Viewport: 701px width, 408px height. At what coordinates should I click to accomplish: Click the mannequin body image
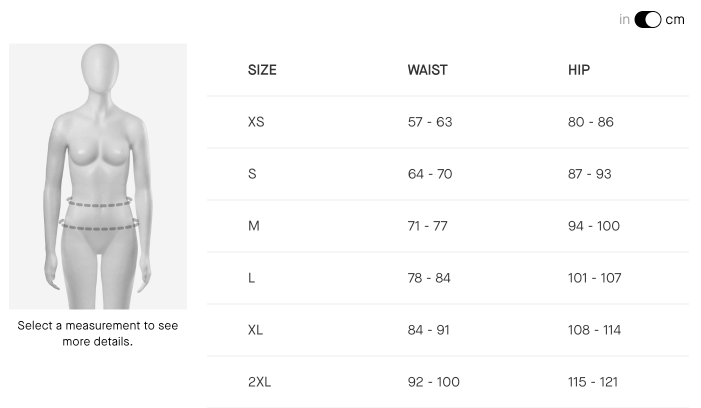98,176
